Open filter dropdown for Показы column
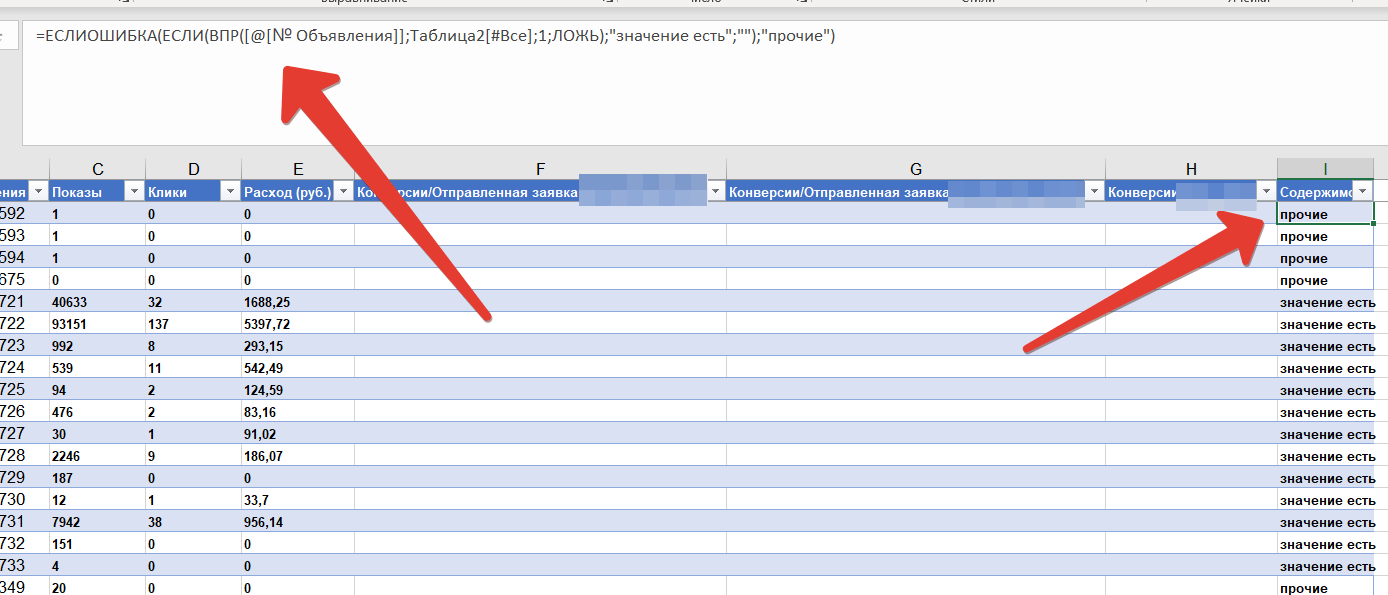Screen dimensions: 1388x595 click(x=134, y=192)
